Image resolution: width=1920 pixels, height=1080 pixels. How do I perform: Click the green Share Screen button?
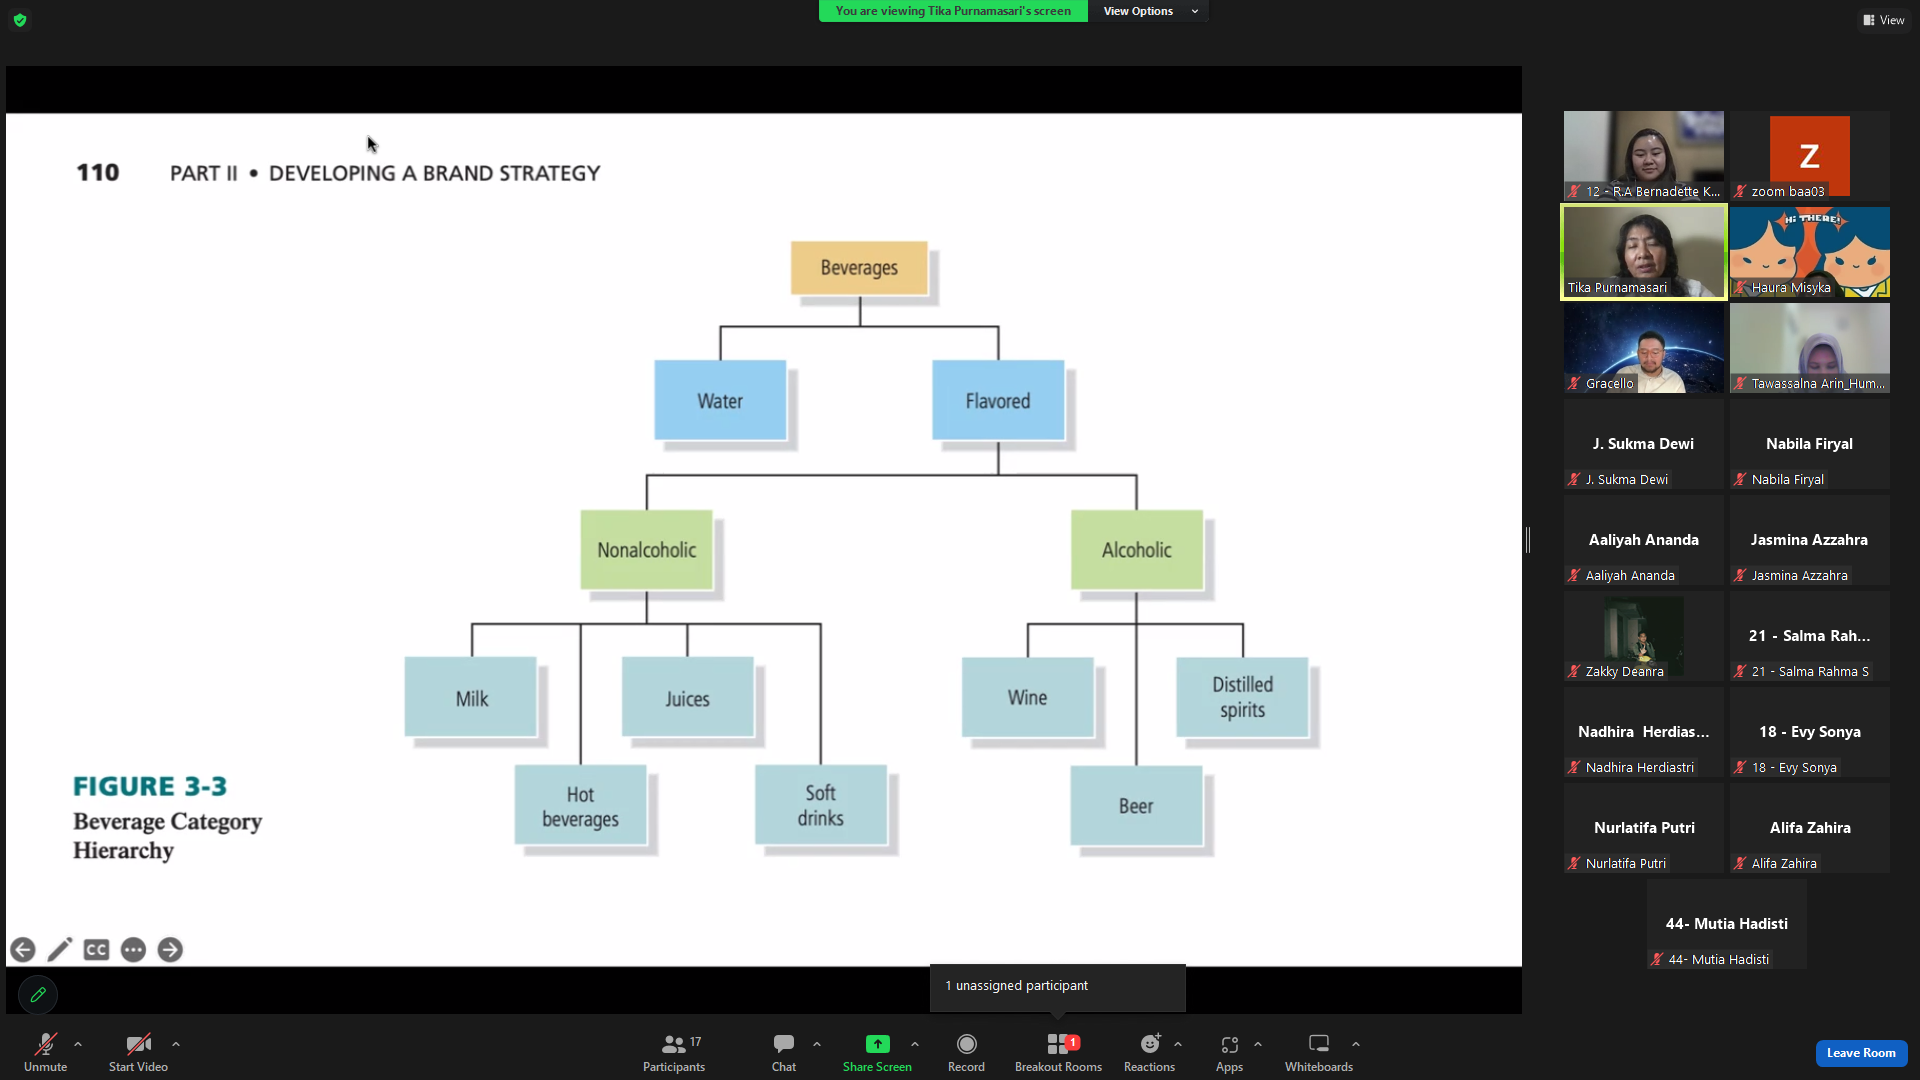click(x=877, y=1052)
